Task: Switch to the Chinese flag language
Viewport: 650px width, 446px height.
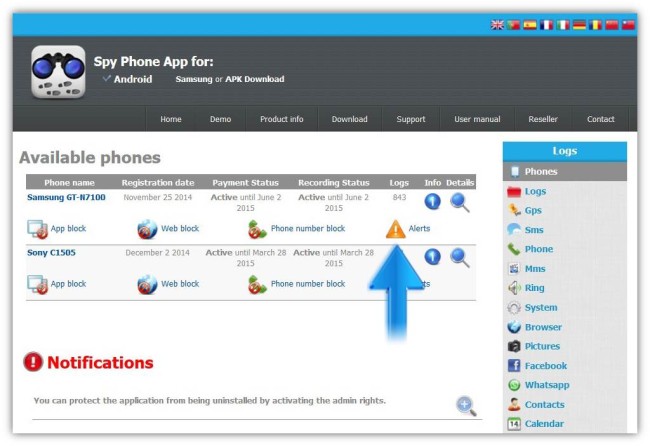Action: pos(612,25)
